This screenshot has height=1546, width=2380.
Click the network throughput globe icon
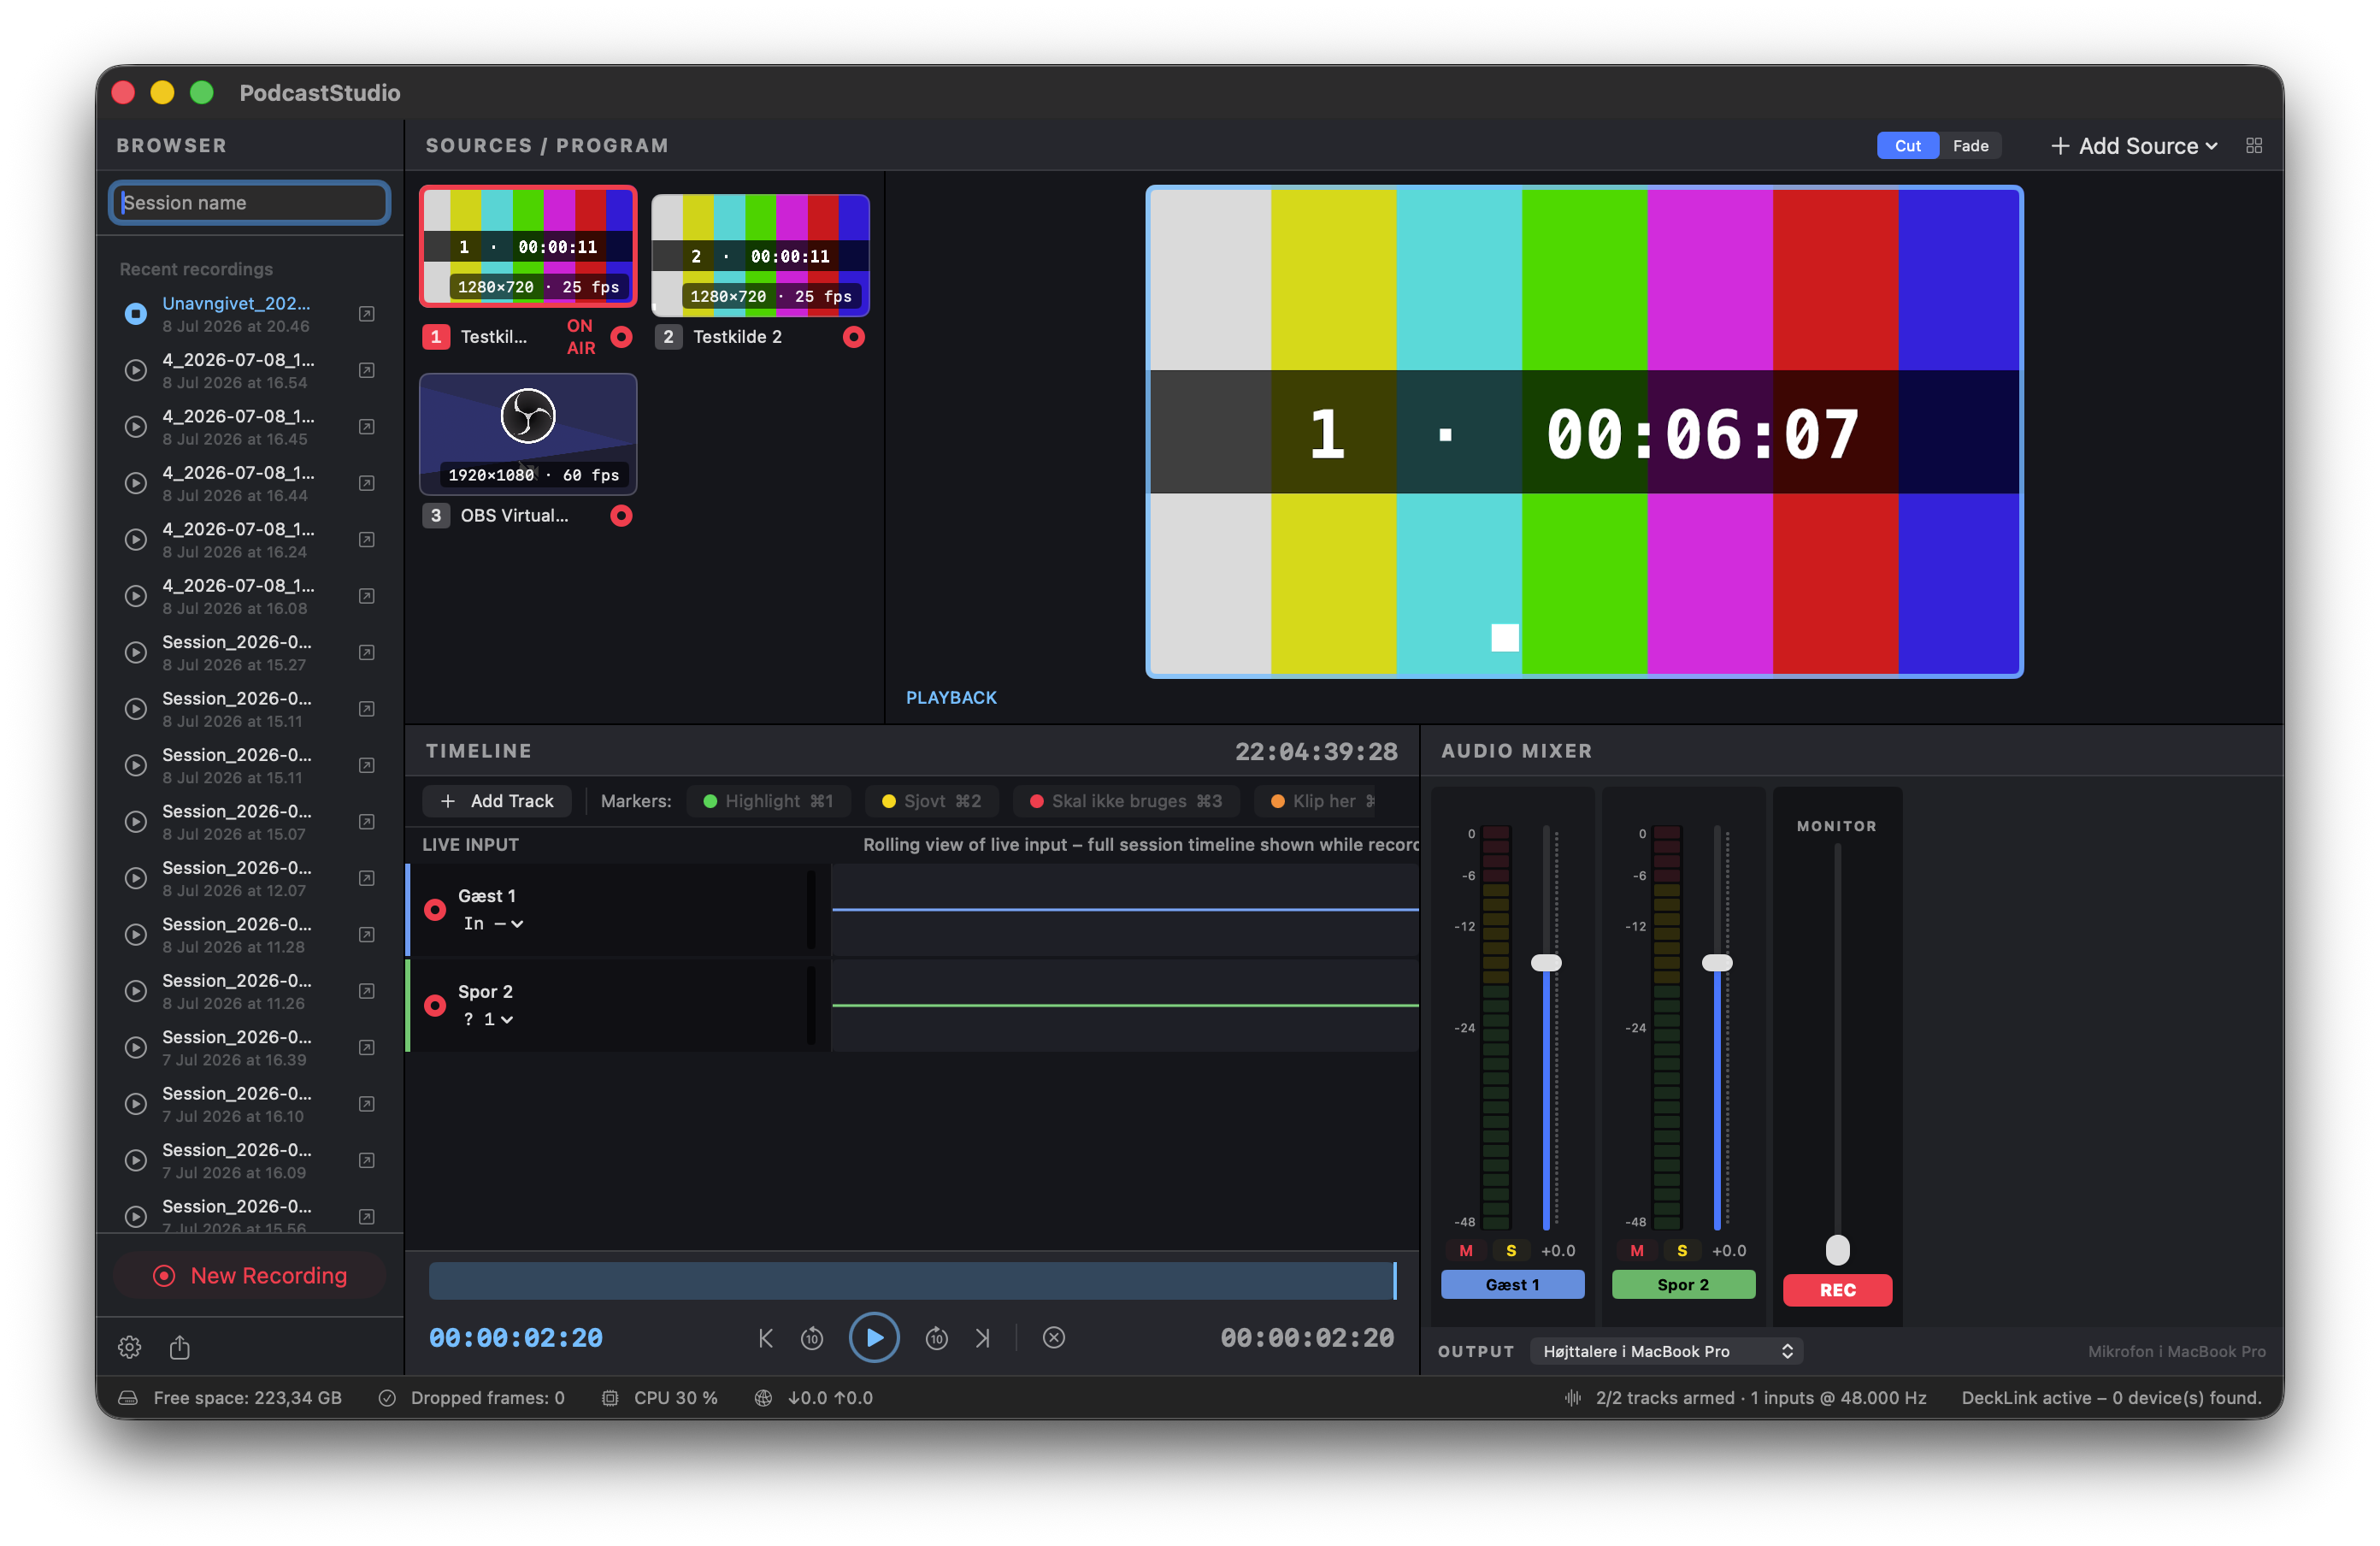[x=763, y=1398]
